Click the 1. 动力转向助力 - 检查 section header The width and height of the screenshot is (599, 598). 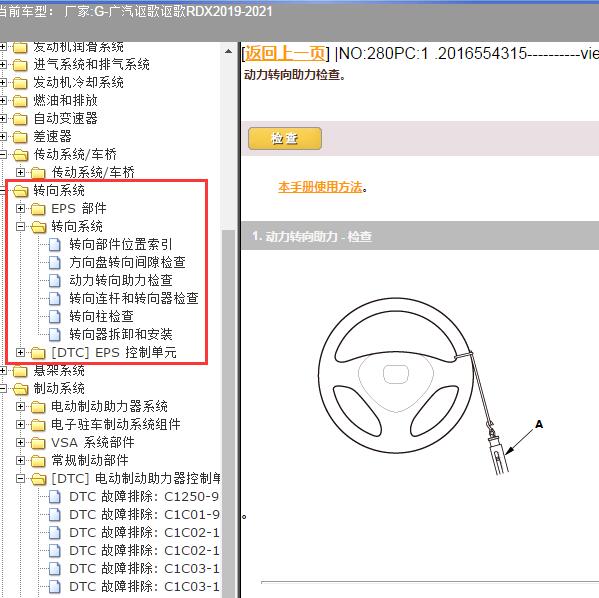pos(420,236)
